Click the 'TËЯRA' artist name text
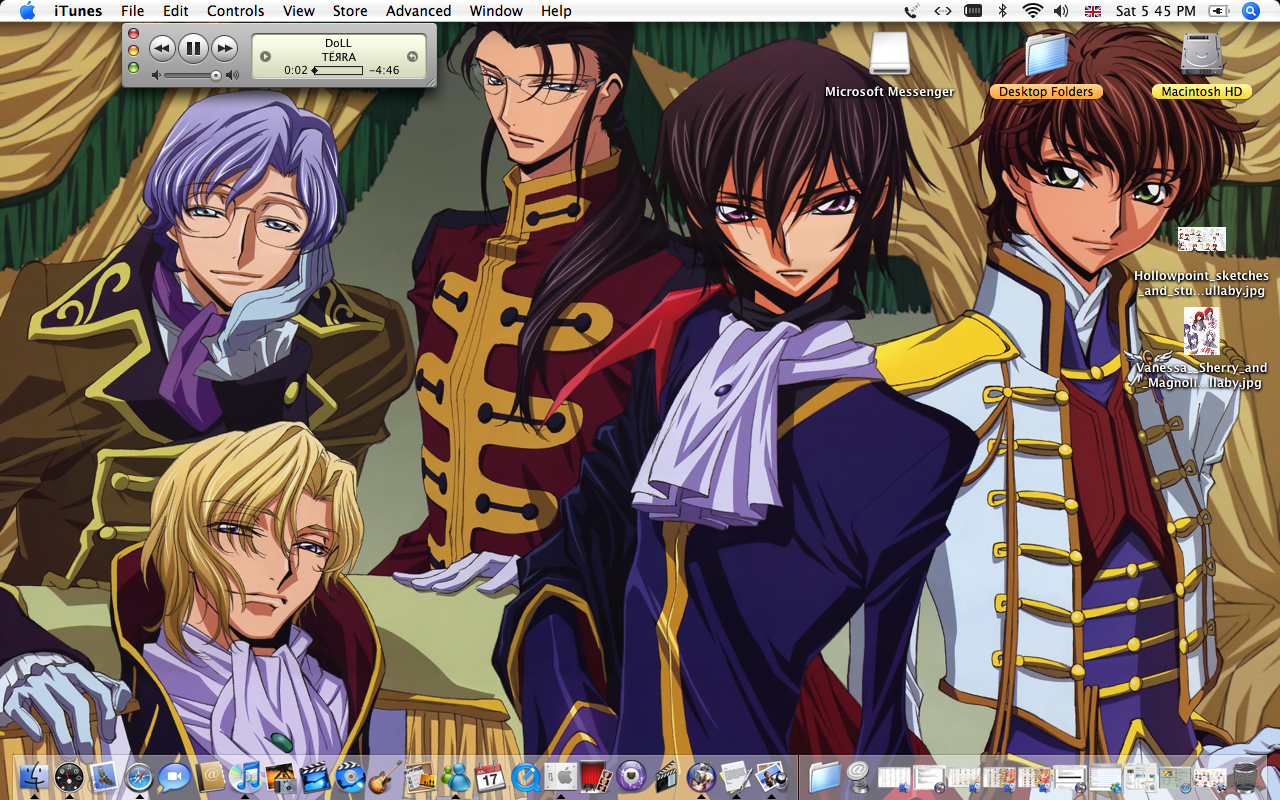This screenshot has height=800, width=1280. [339, 57]
